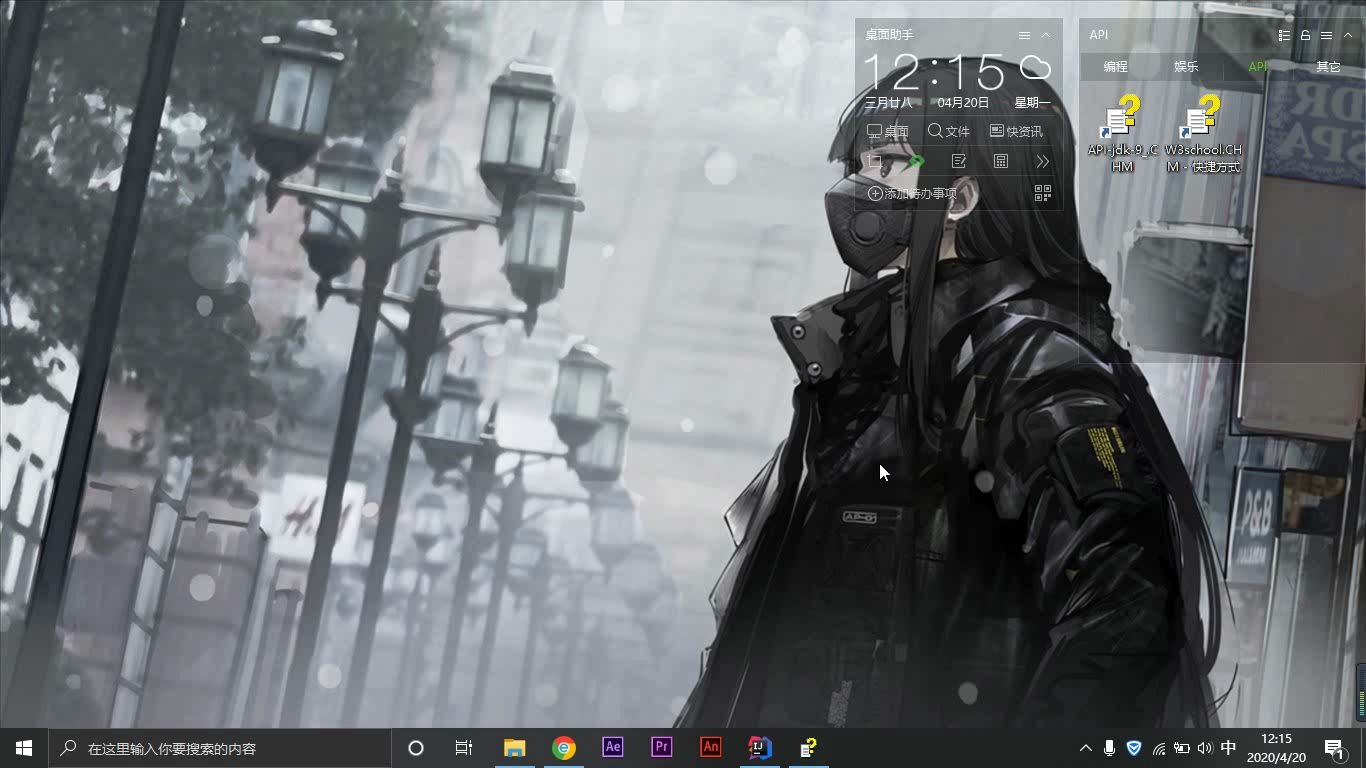
Task: Show hidden system tray icons
Action: [x=1085, y=748]
